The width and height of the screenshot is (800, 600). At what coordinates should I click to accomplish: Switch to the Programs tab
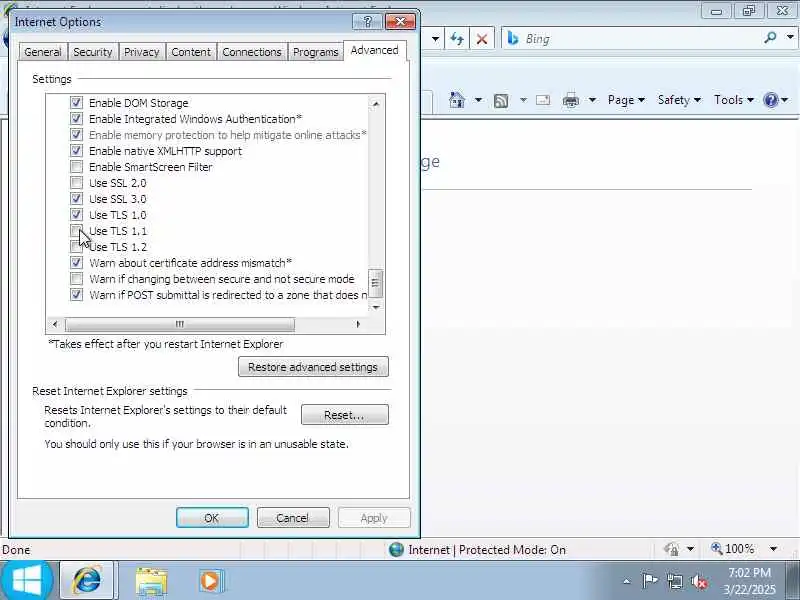[315, 52]
